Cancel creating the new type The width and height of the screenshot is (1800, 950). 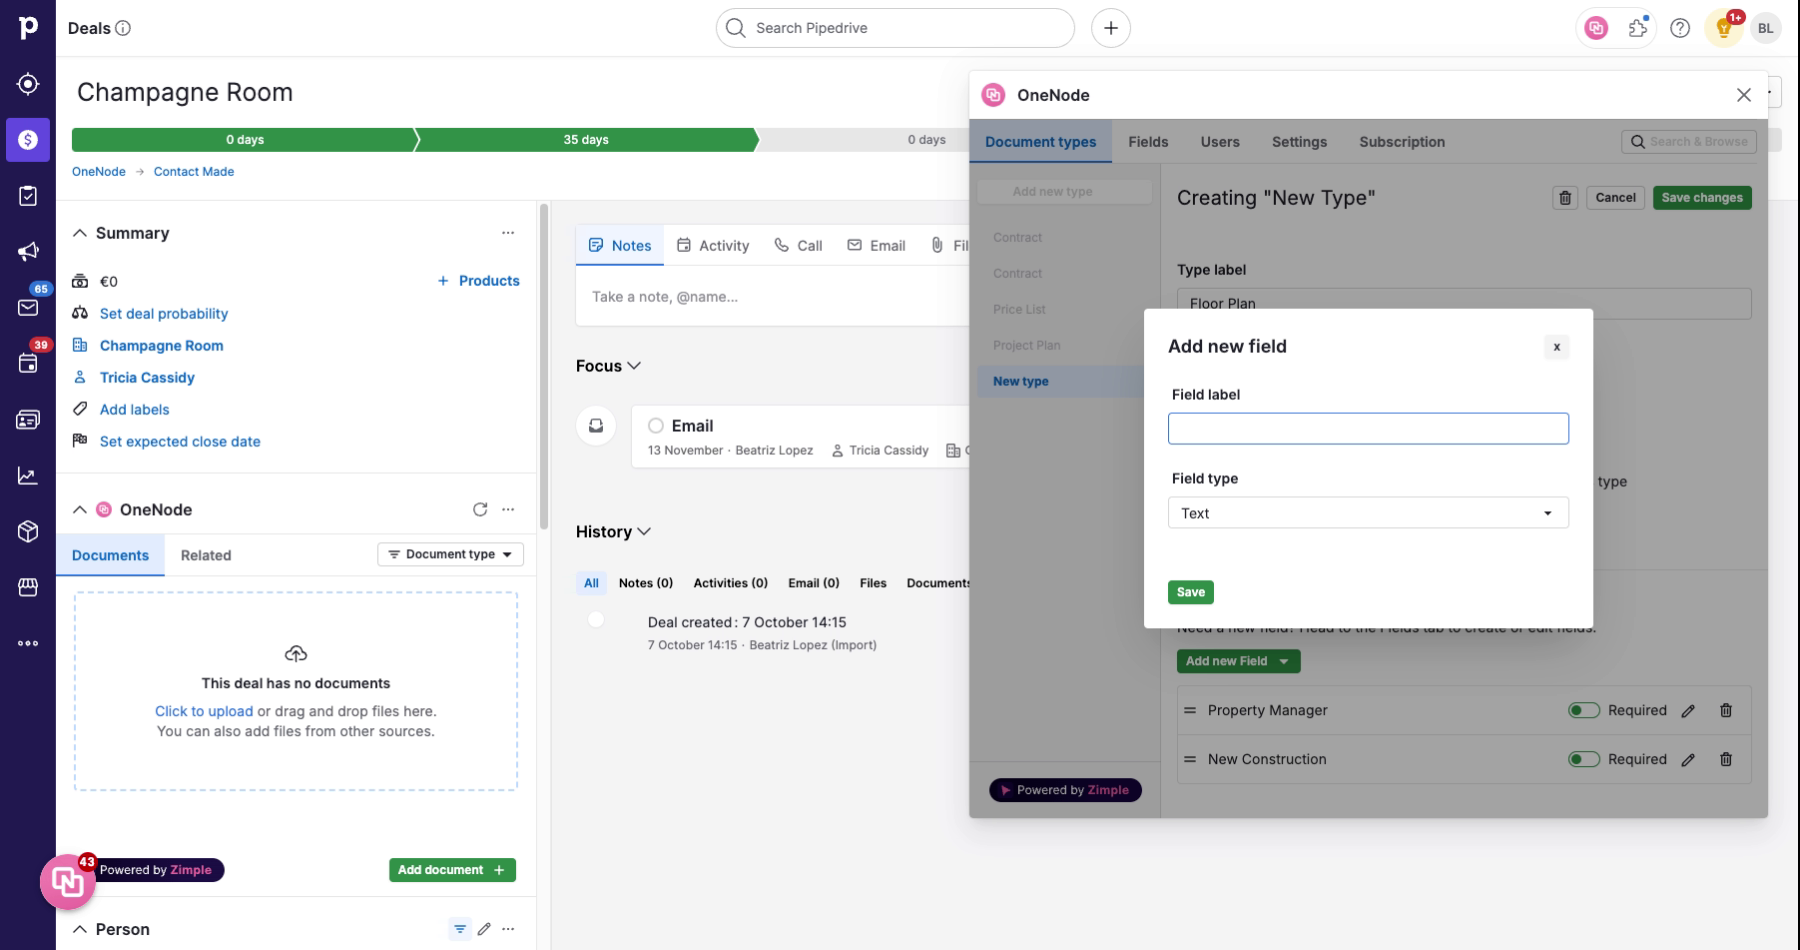point(1616,198)
